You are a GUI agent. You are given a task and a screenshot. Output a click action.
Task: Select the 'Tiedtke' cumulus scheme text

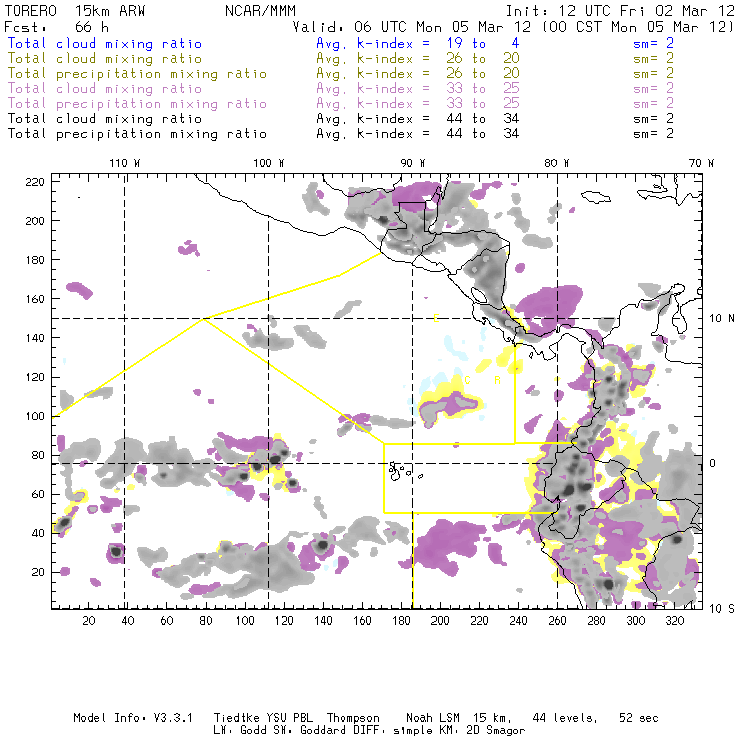point(236,718)
